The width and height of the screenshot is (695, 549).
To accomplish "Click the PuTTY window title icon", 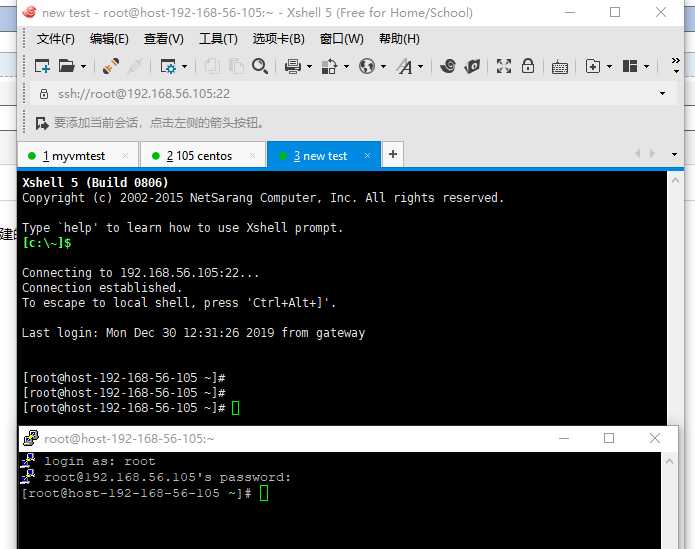I will 31,438.
